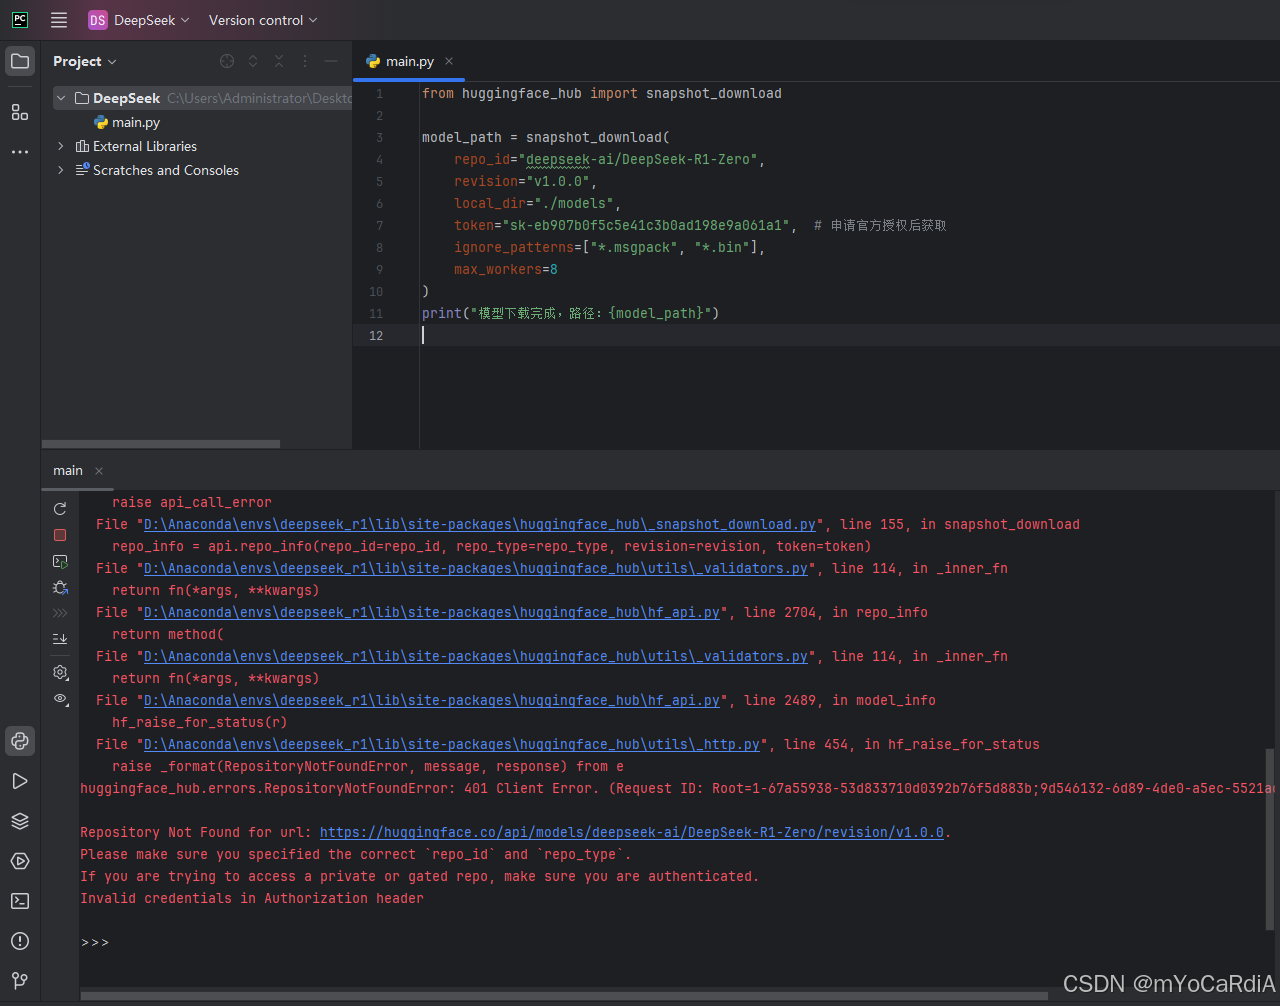Image resolution: width=1280 pixels, height=1006 pixels.
Task: Open console settings gear icon
Action: [x=60, y=673]
